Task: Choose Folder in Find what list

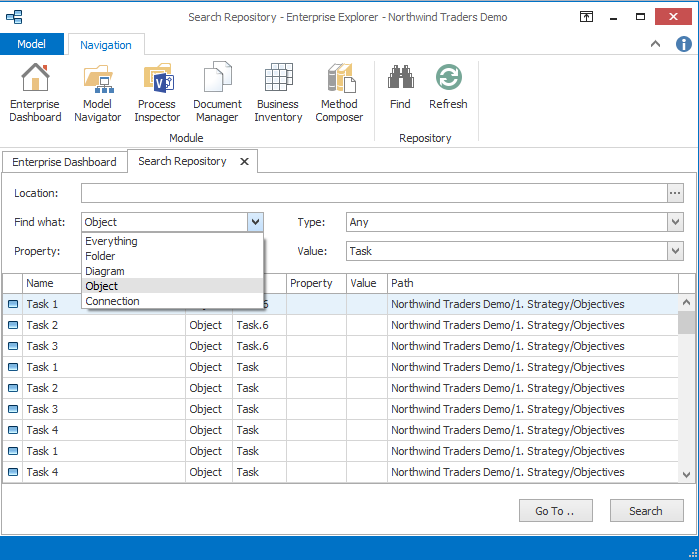Action: (173, 256)
